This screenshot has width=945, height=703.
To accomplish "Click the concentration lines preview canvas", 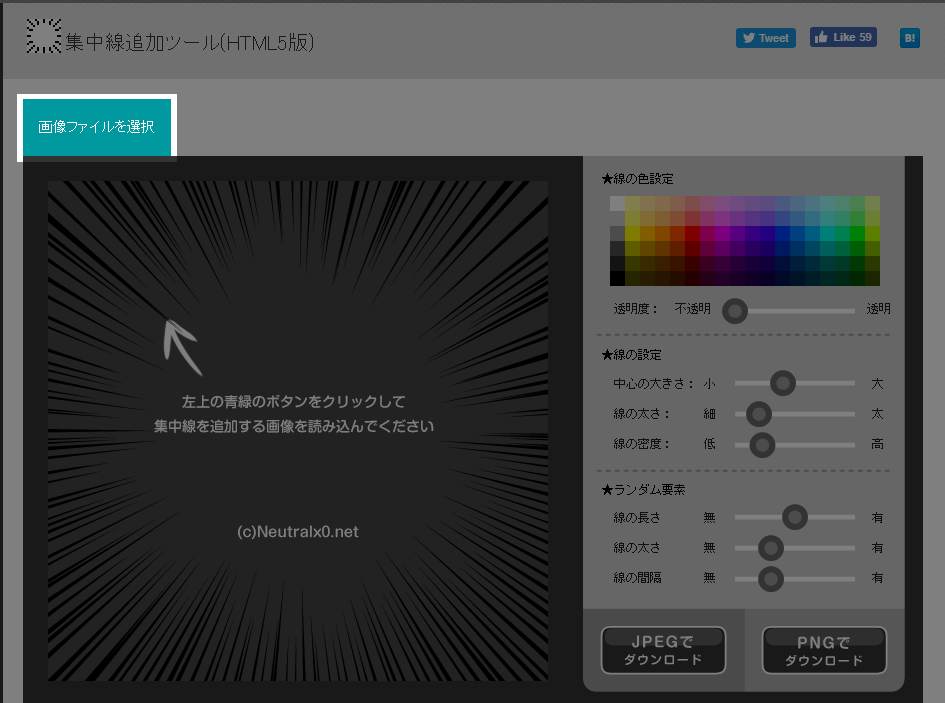I will pos(298,430).
